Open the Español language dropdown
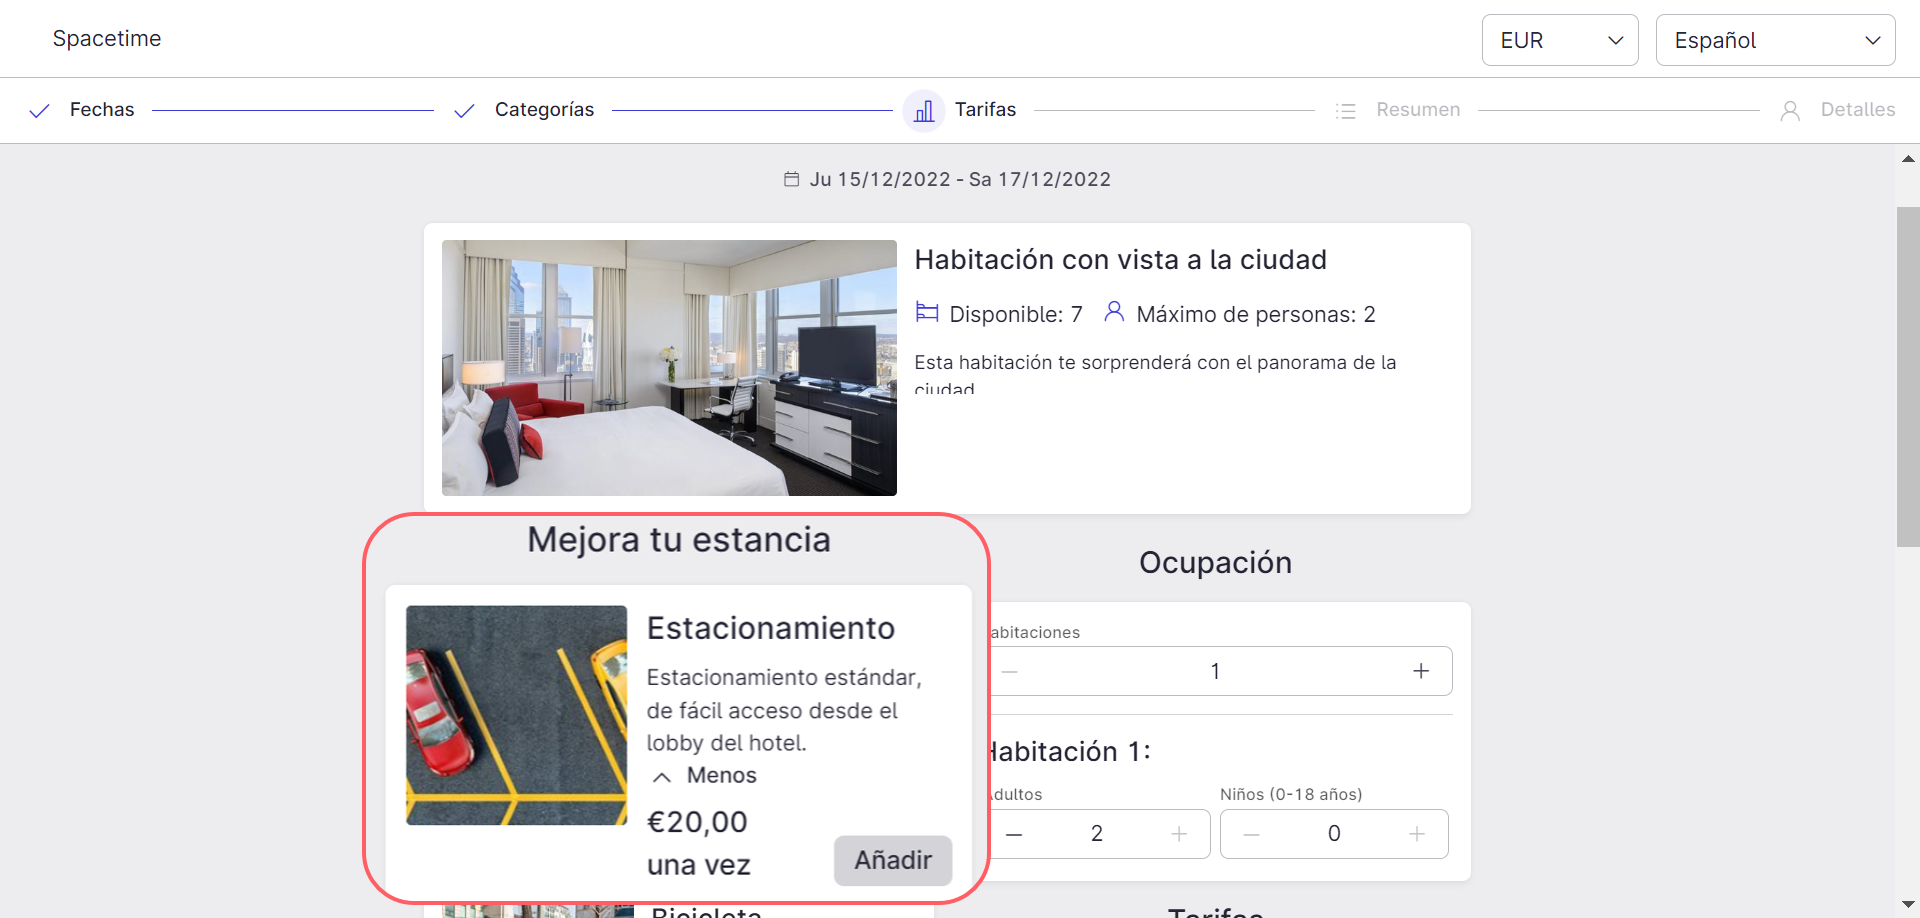Viewport: 1920px width, 918px height. [1774, 40]
